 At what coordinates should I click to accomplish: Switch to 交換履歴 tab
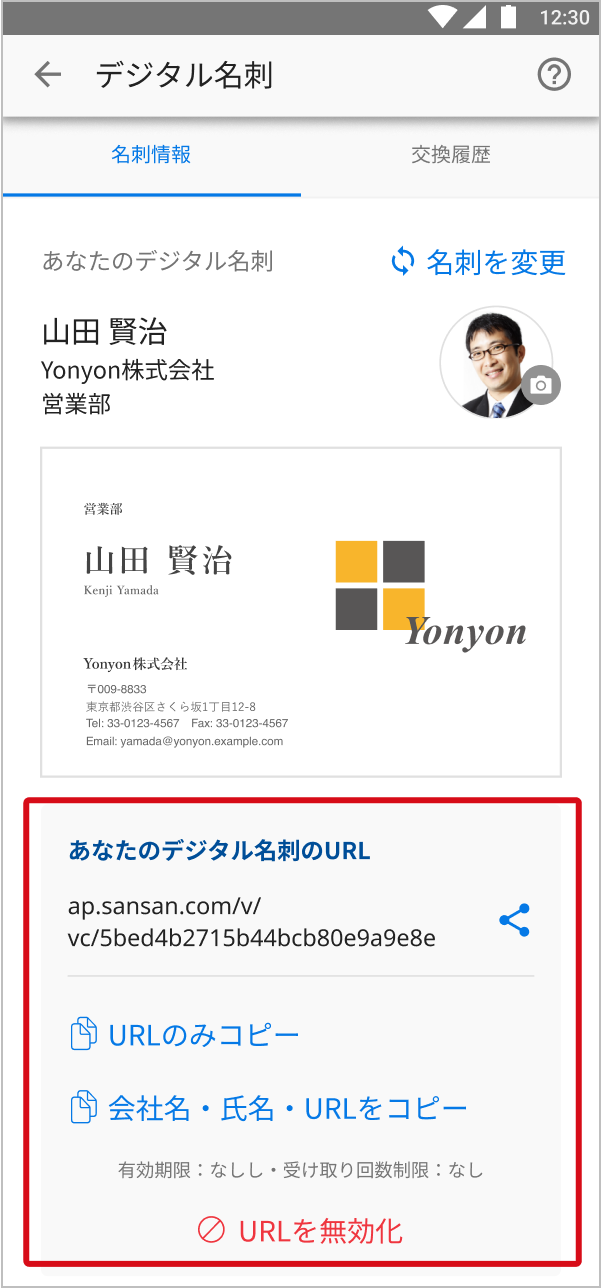[x=451, y=155]
